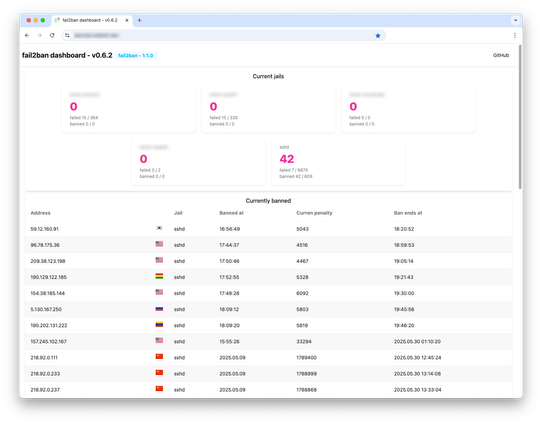This screenshot has height=424, width=542.
Task: Click the browser forward arrow
Action: pyautogui.click(x=39, y=35)
